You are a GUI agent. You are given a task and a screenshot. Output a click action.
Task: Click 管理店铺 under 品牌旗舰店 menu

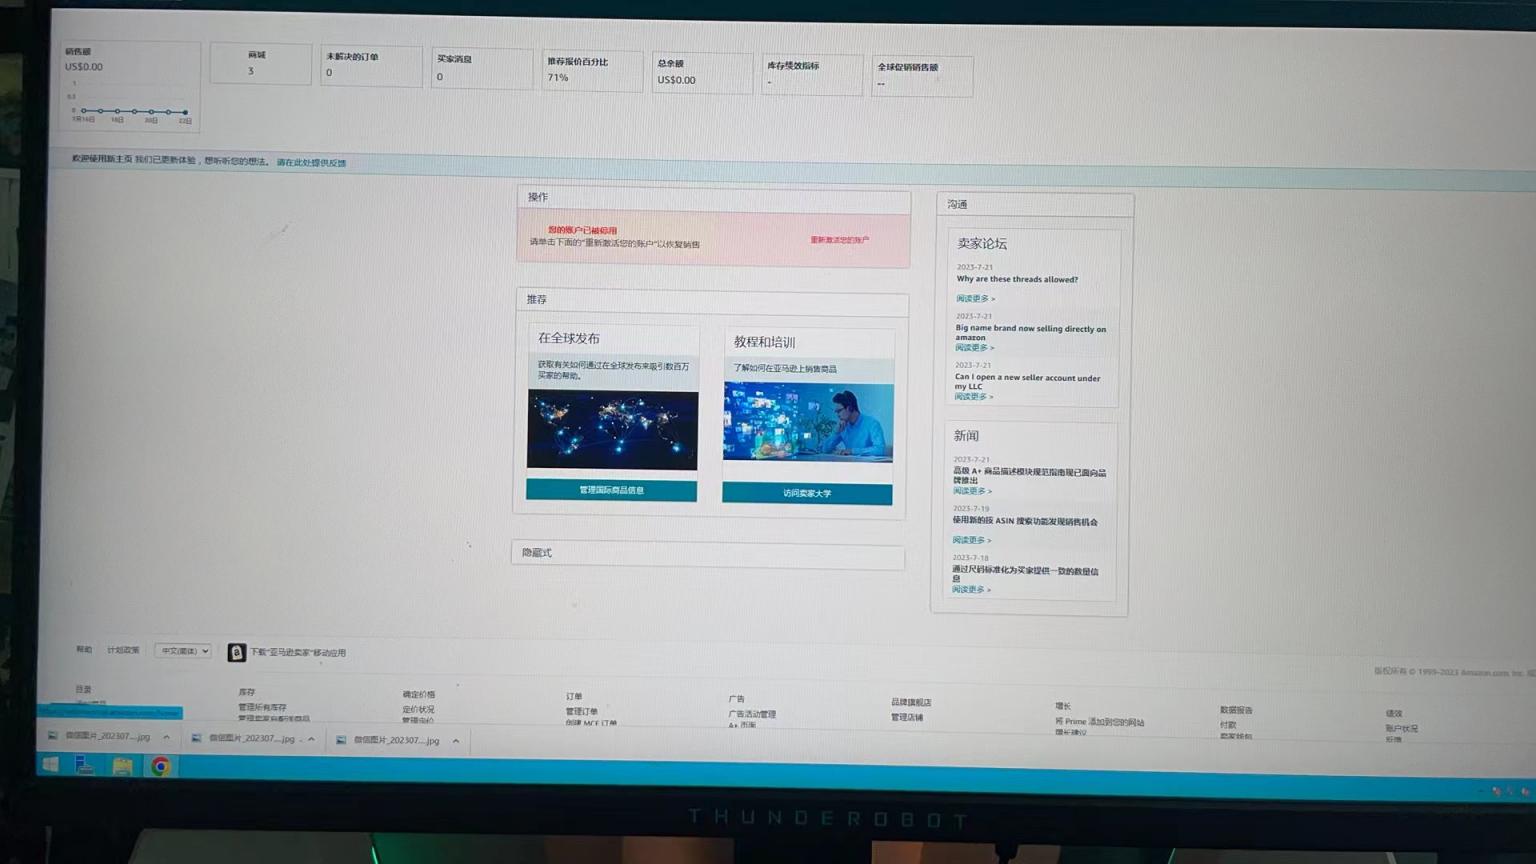coord(907,717)
